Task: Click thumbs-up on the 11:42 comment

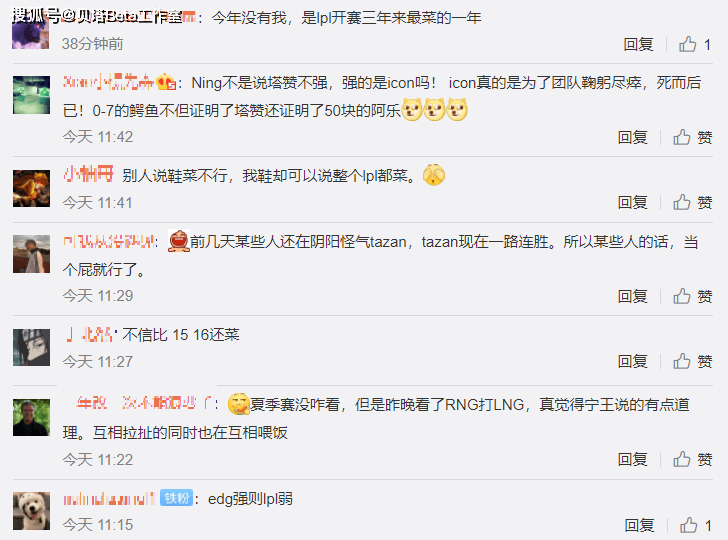Action: tap(682, 137)
